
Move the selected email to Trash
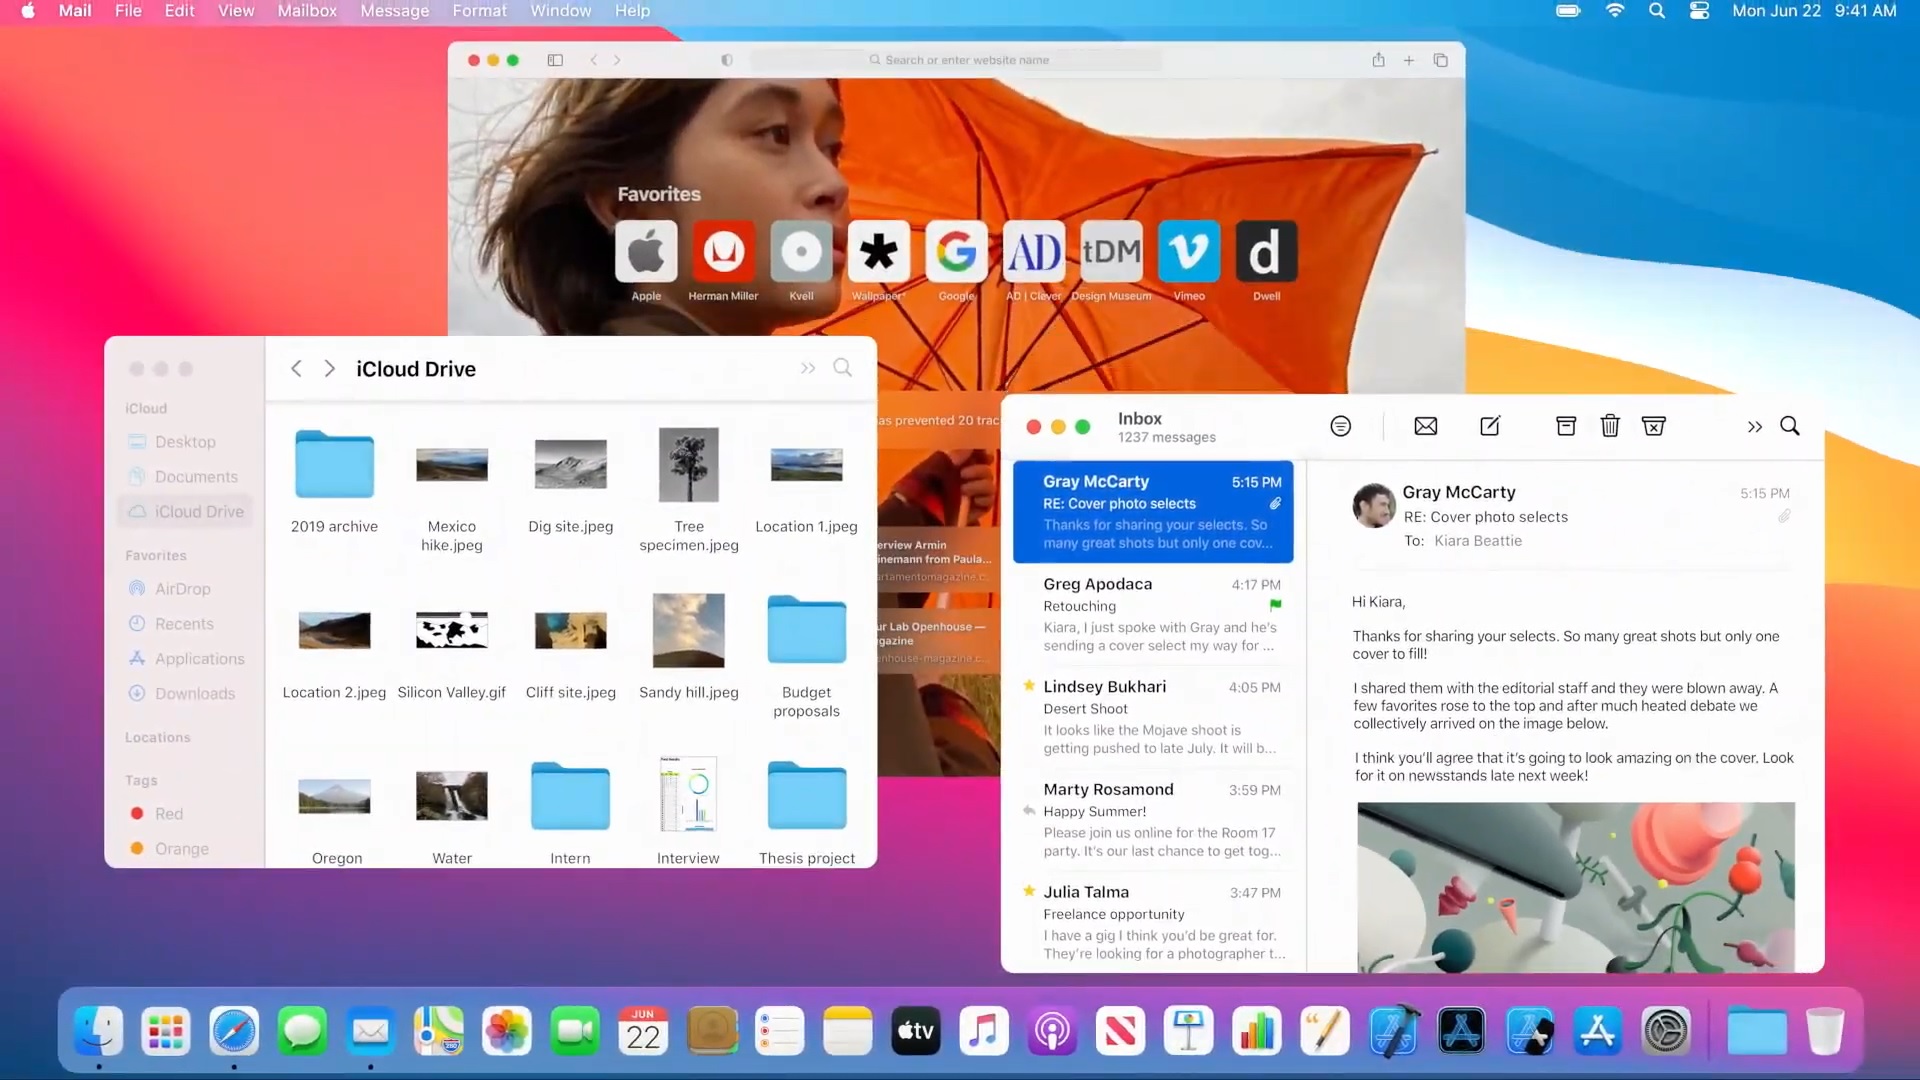1609,425
